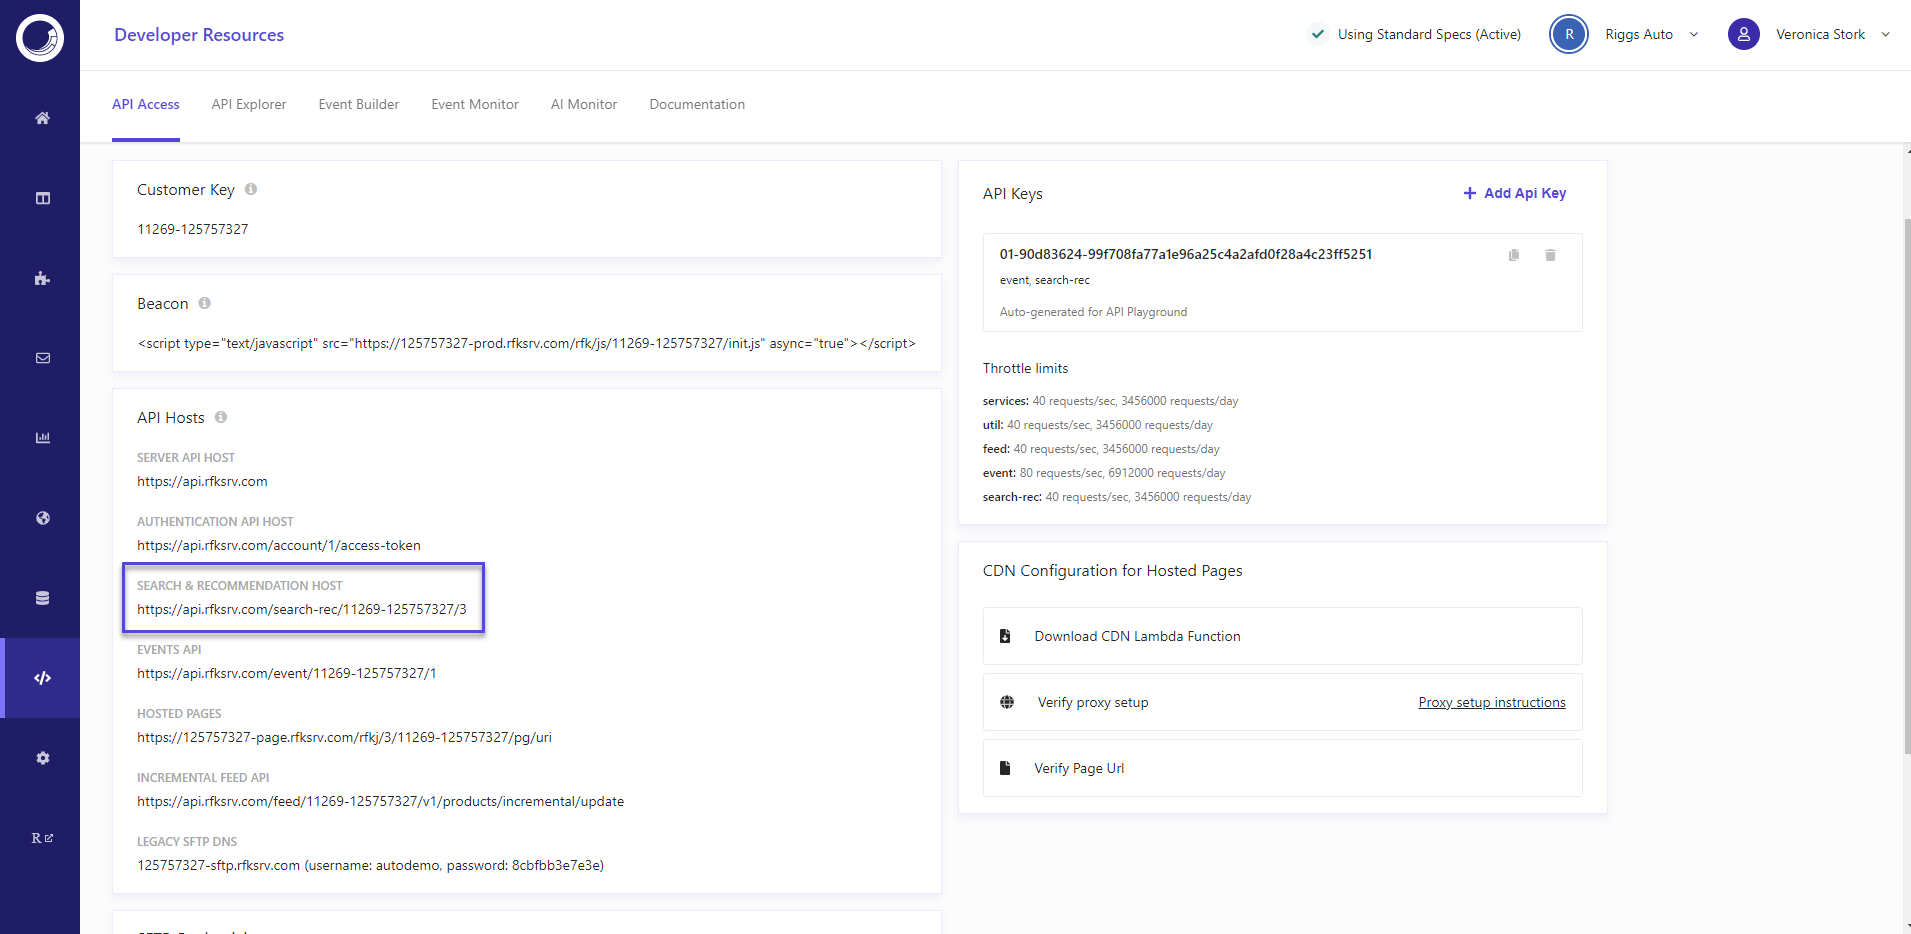Click the Veronica Stork user avatar
Screen dimensions: 1911x934
tap(1744, 34)
